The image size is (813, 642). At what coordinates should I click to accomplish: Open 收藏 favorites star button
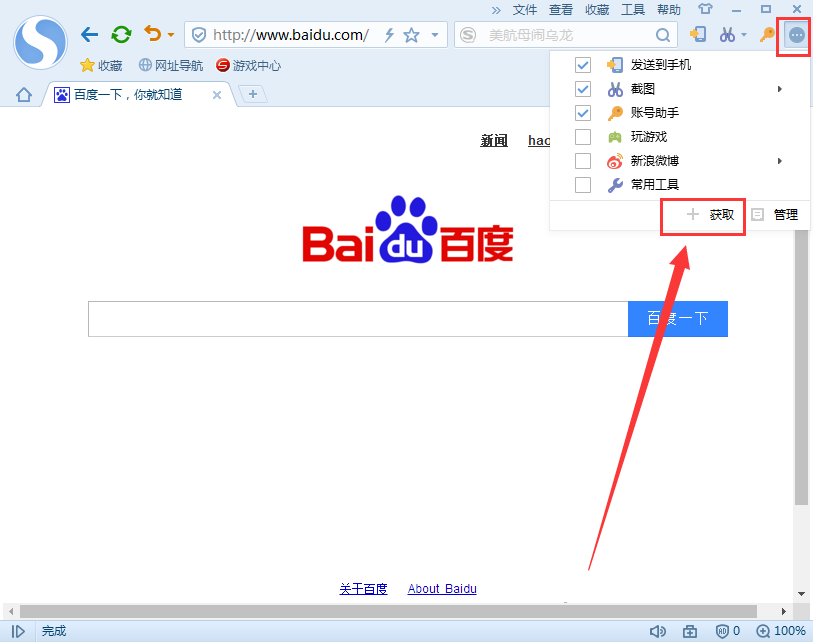tap(101, 65)
